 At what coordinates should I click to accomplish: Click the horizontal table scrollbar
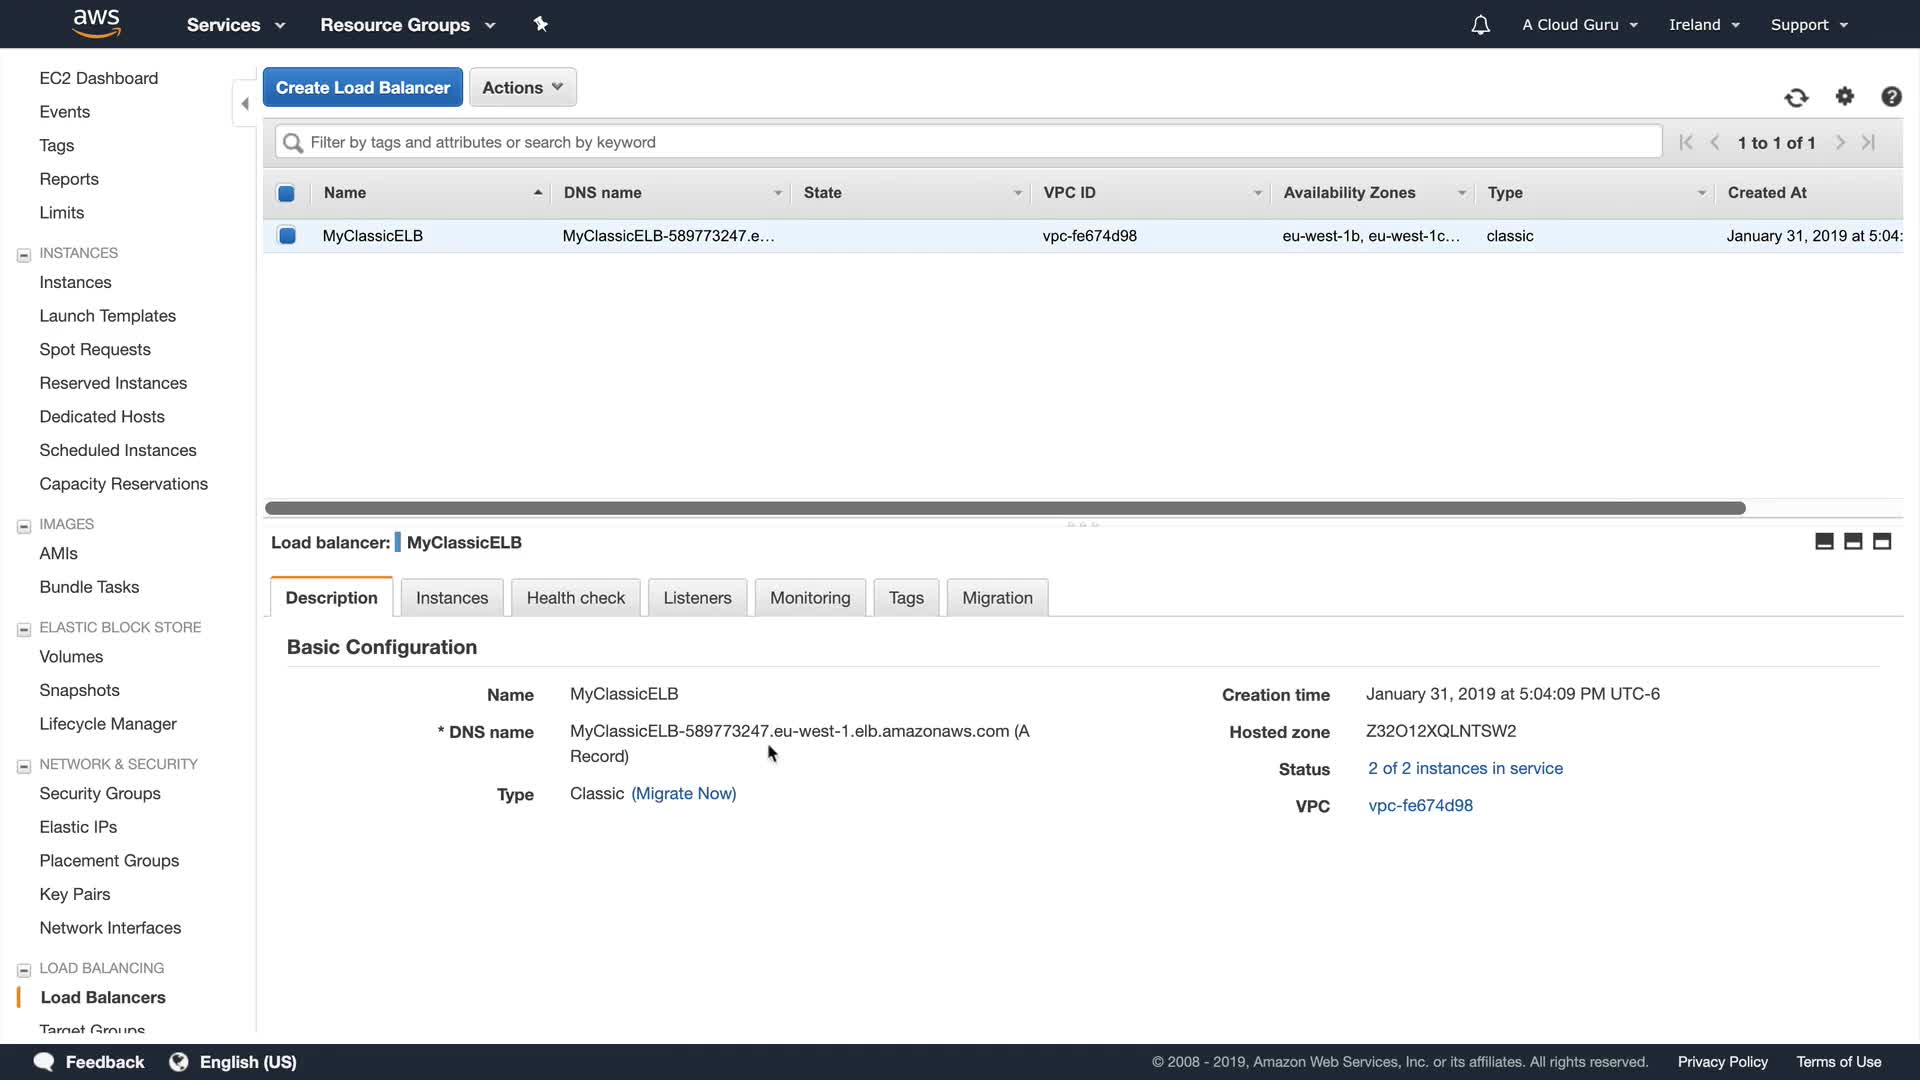click(x=1004, y=509)
